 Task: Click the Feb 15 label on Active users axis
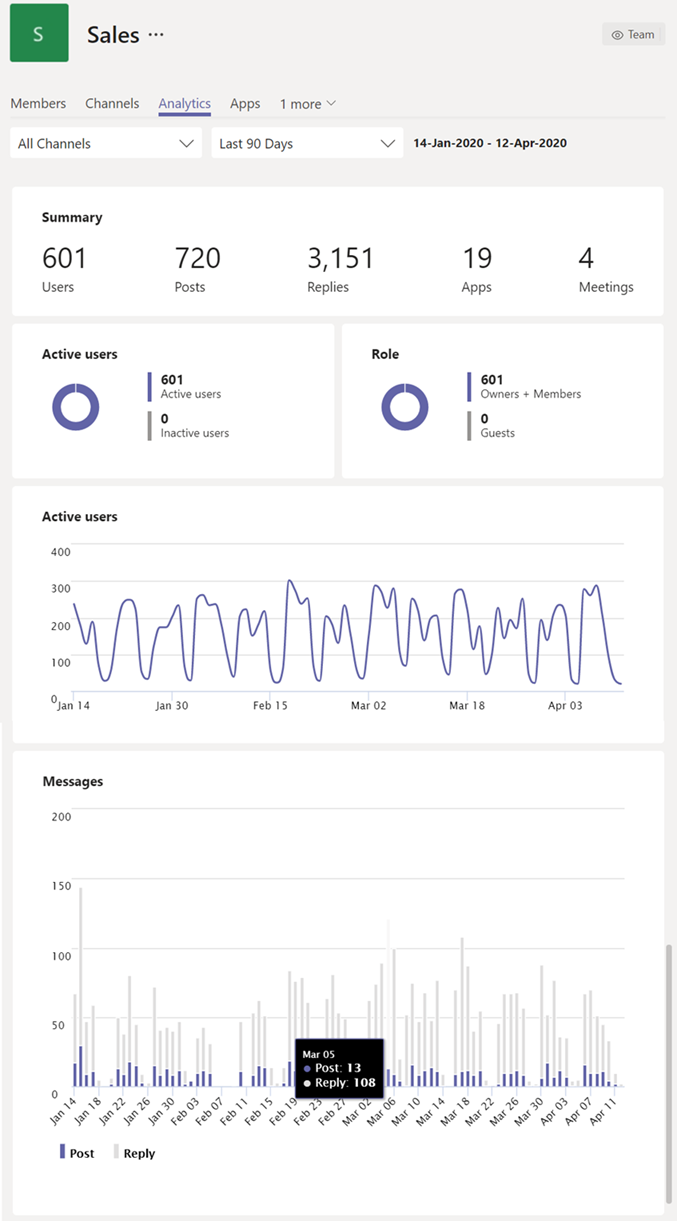(x=270, y=705)
